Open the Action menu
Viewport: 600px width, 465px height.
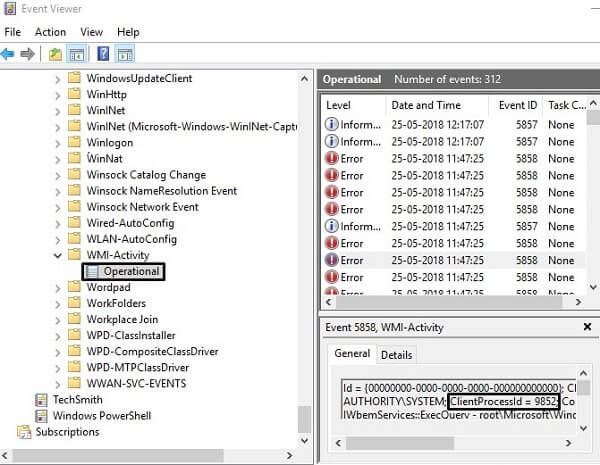(51, 32)
